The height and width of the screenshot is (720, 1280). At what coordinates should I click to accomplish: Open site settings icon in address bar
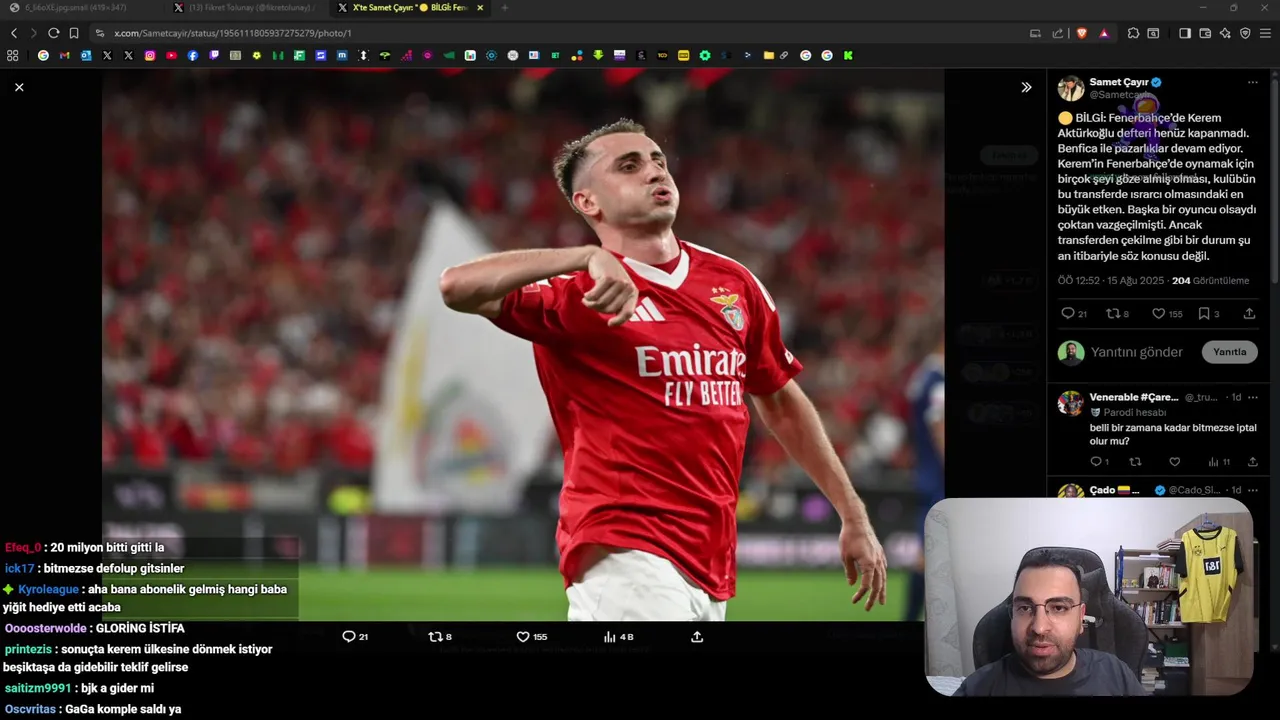(x=99, y=33)
